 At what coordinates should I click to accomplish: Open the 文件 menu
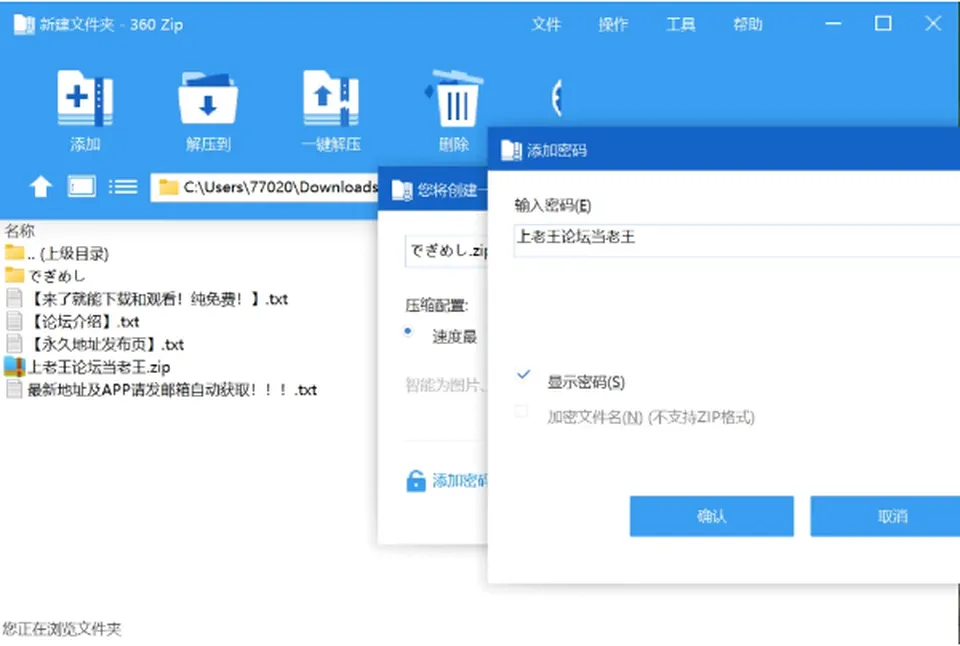(546, 24)
